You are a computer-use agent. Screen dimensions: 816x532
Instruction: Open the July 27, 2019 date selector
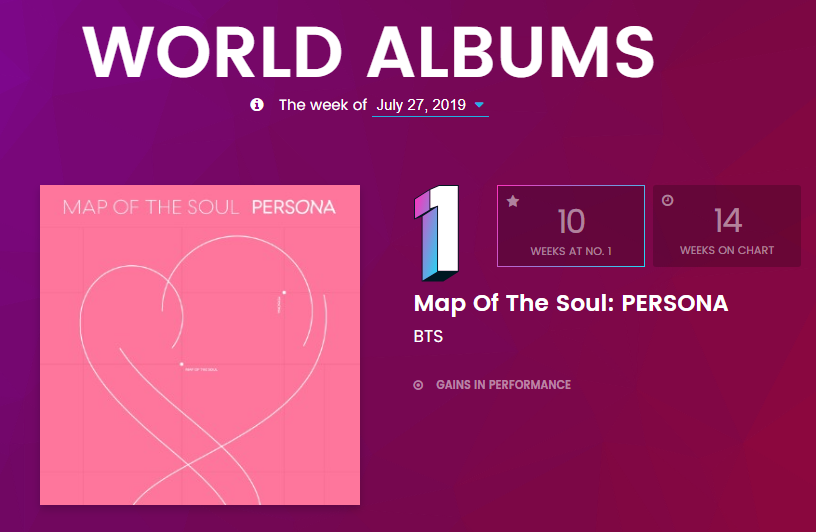420,105
